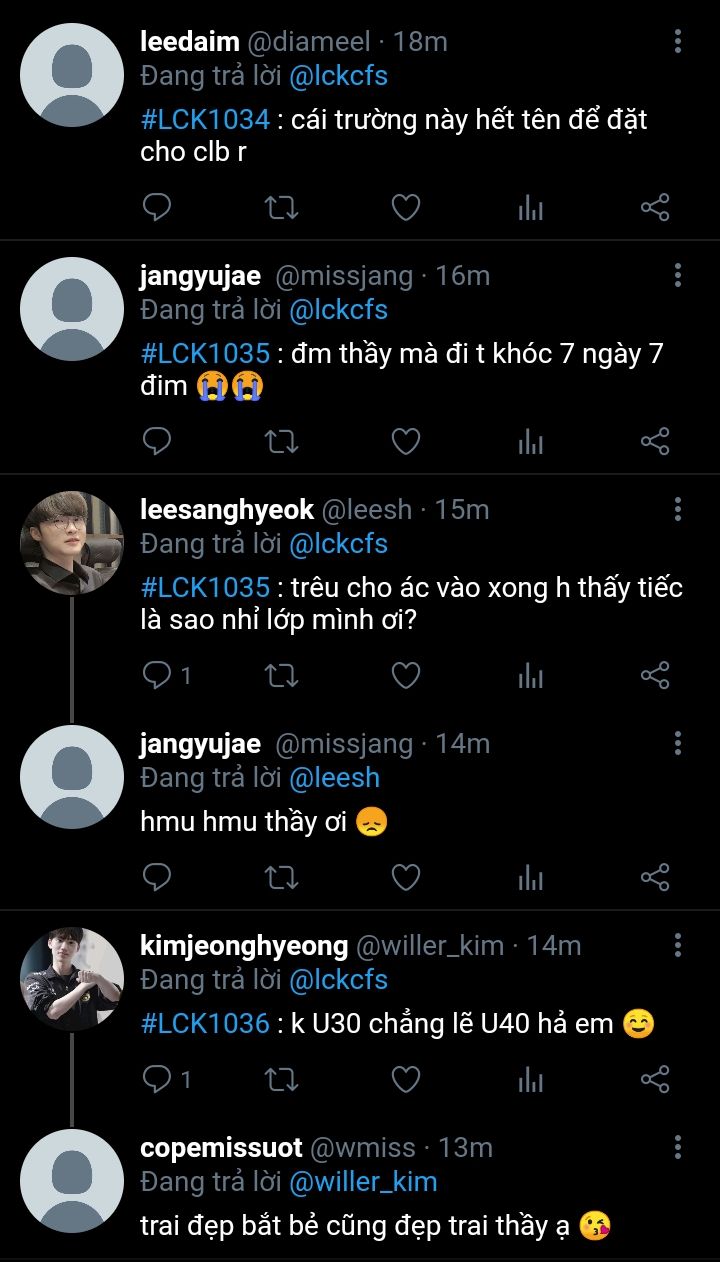Share leesanghyeok's #LCK1035 tweet
The width and height of the screenshot is (720, 1262).
pyautogui.click(x=654, y=676)
